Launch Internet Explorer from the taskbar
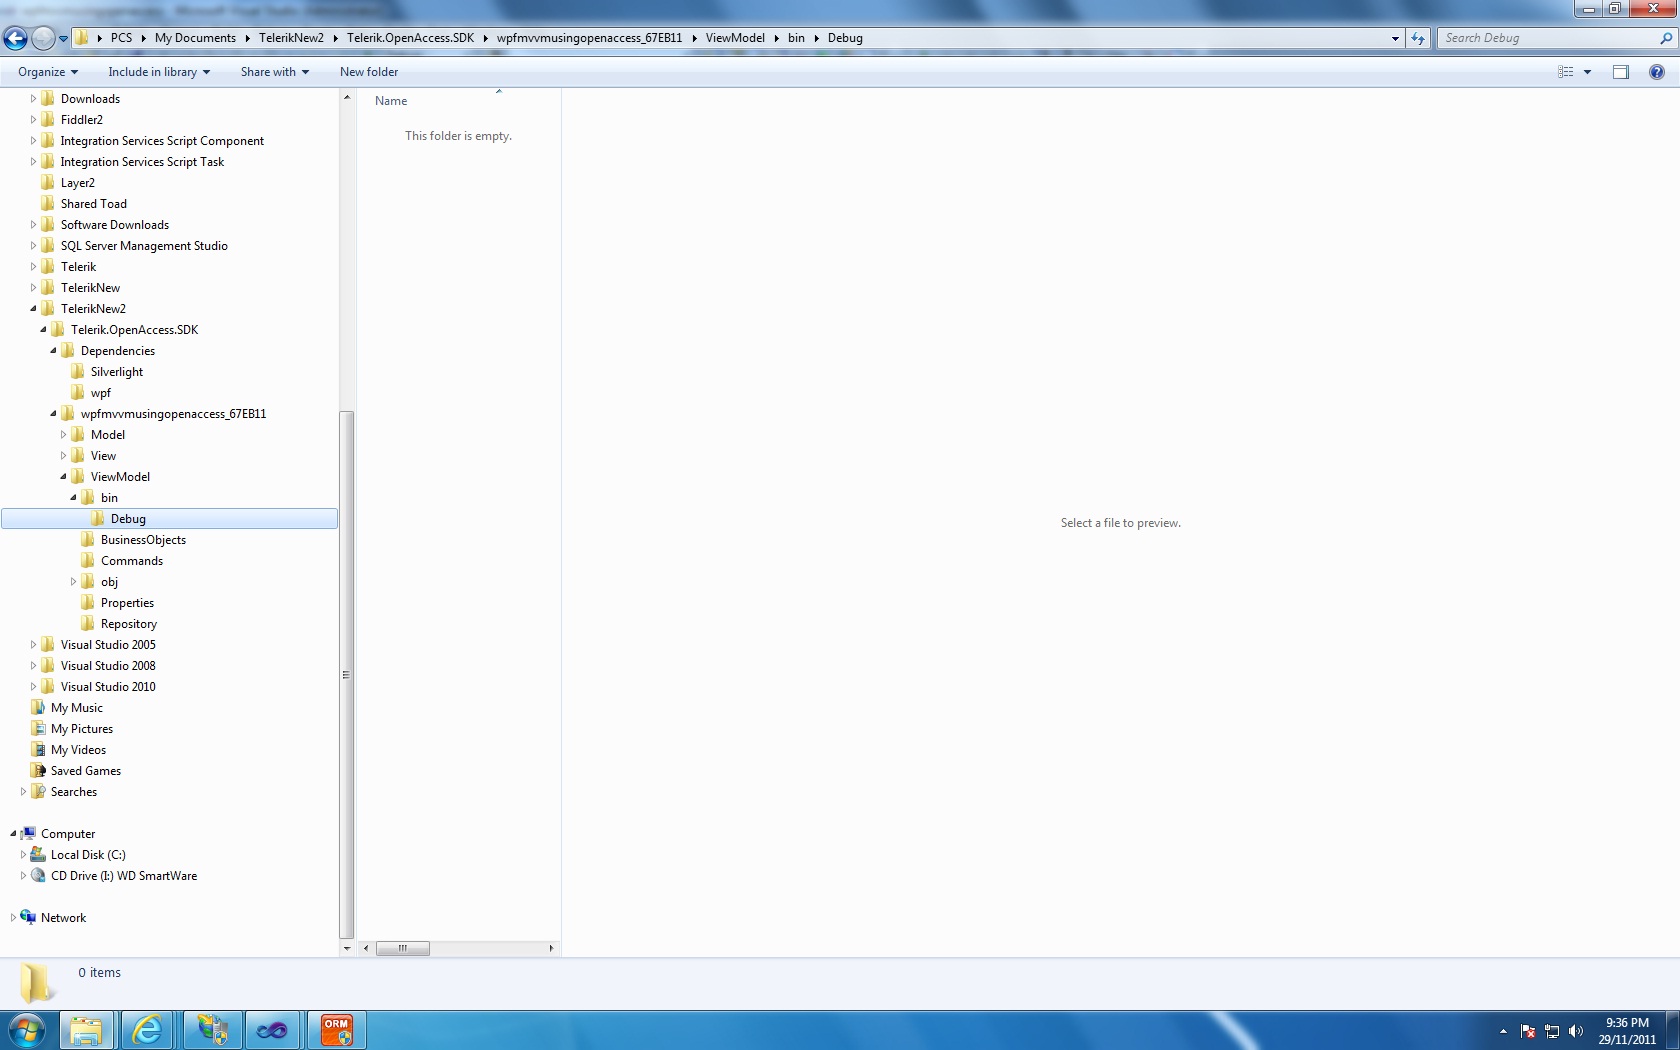This screenshot has height=1050, width=1680. pyautogui.click(x=148, y=1030)
